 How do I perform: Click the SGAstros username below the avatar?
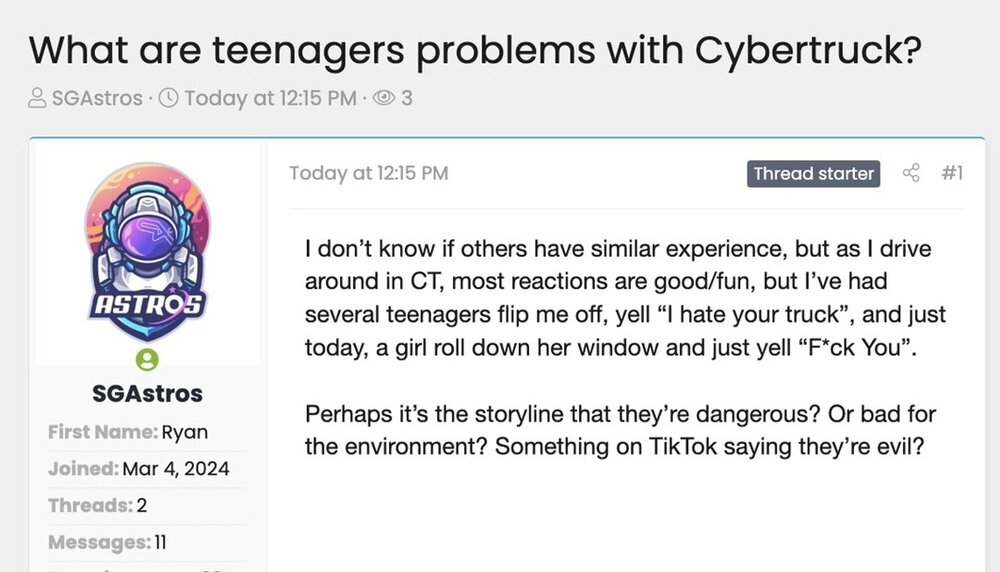click(147, 394)
